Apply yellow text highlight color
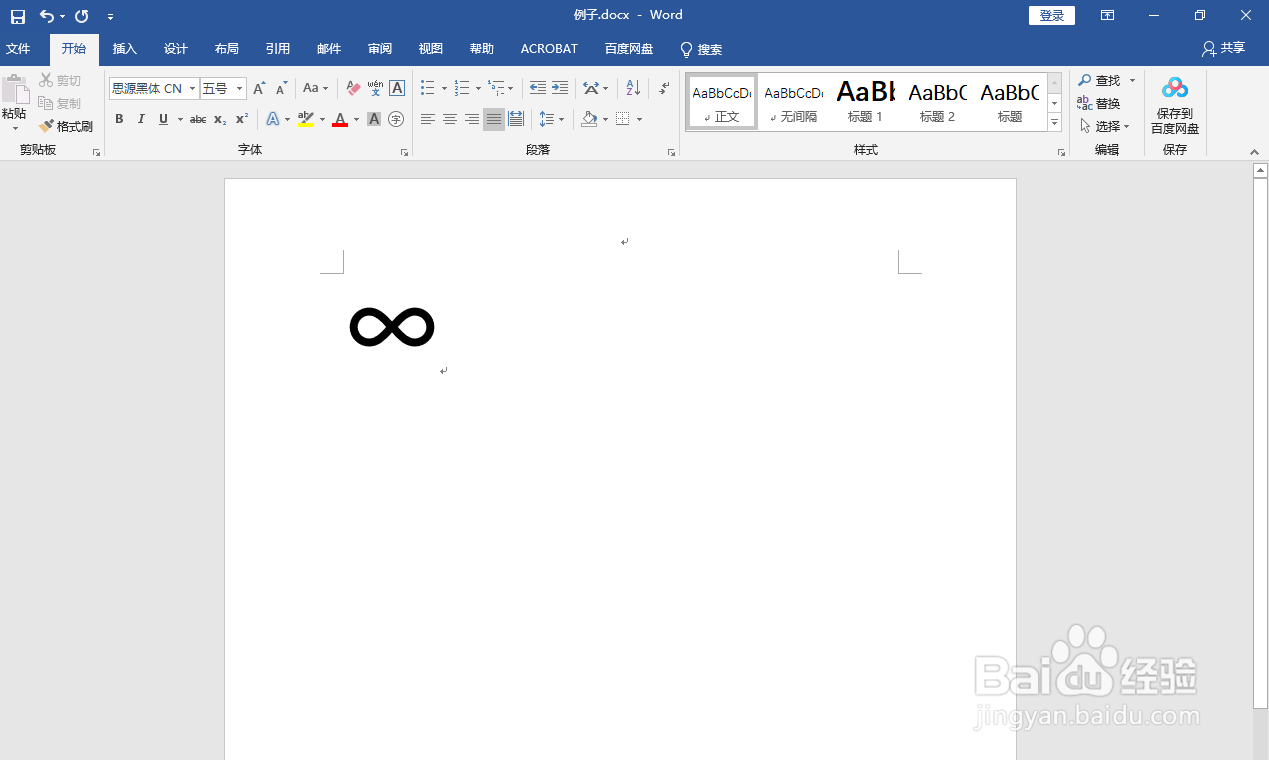Viewport: 1269px width, 760px height. [x=305, y=119]
